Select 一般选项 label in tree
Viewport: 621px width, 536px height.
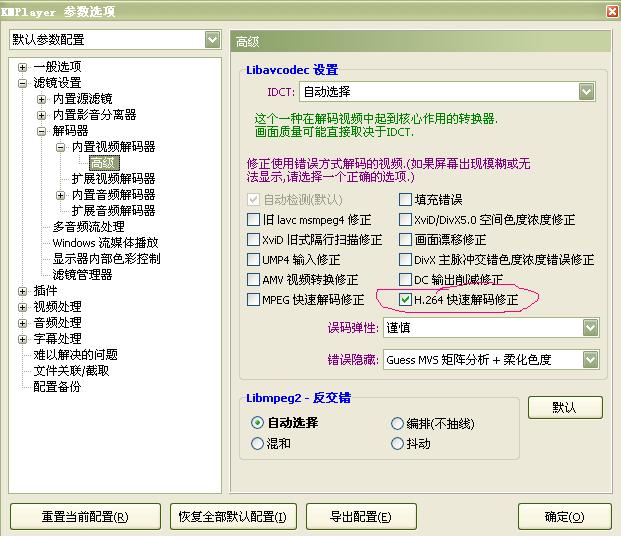pyautogui.click(x=57, y=67)
